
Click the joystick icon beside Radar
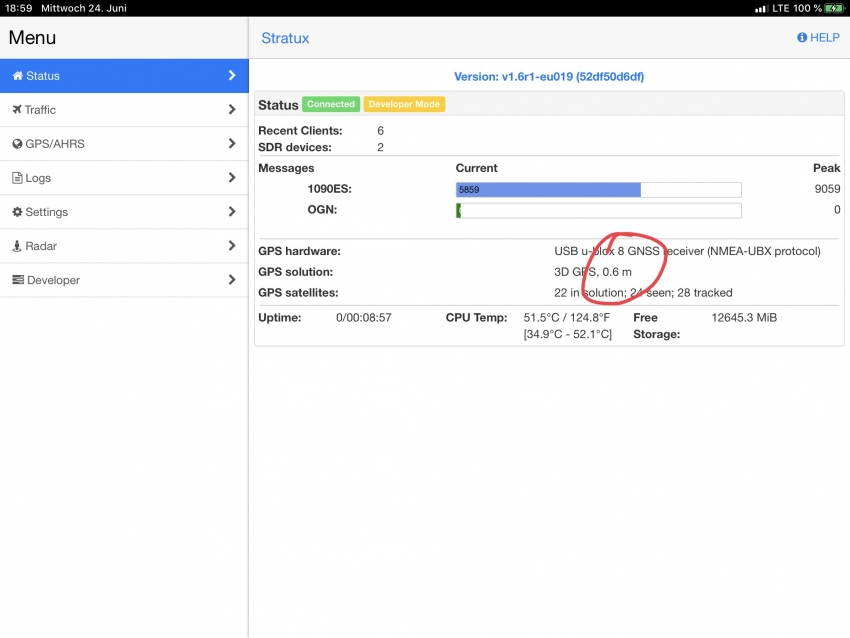click(17, 246)
